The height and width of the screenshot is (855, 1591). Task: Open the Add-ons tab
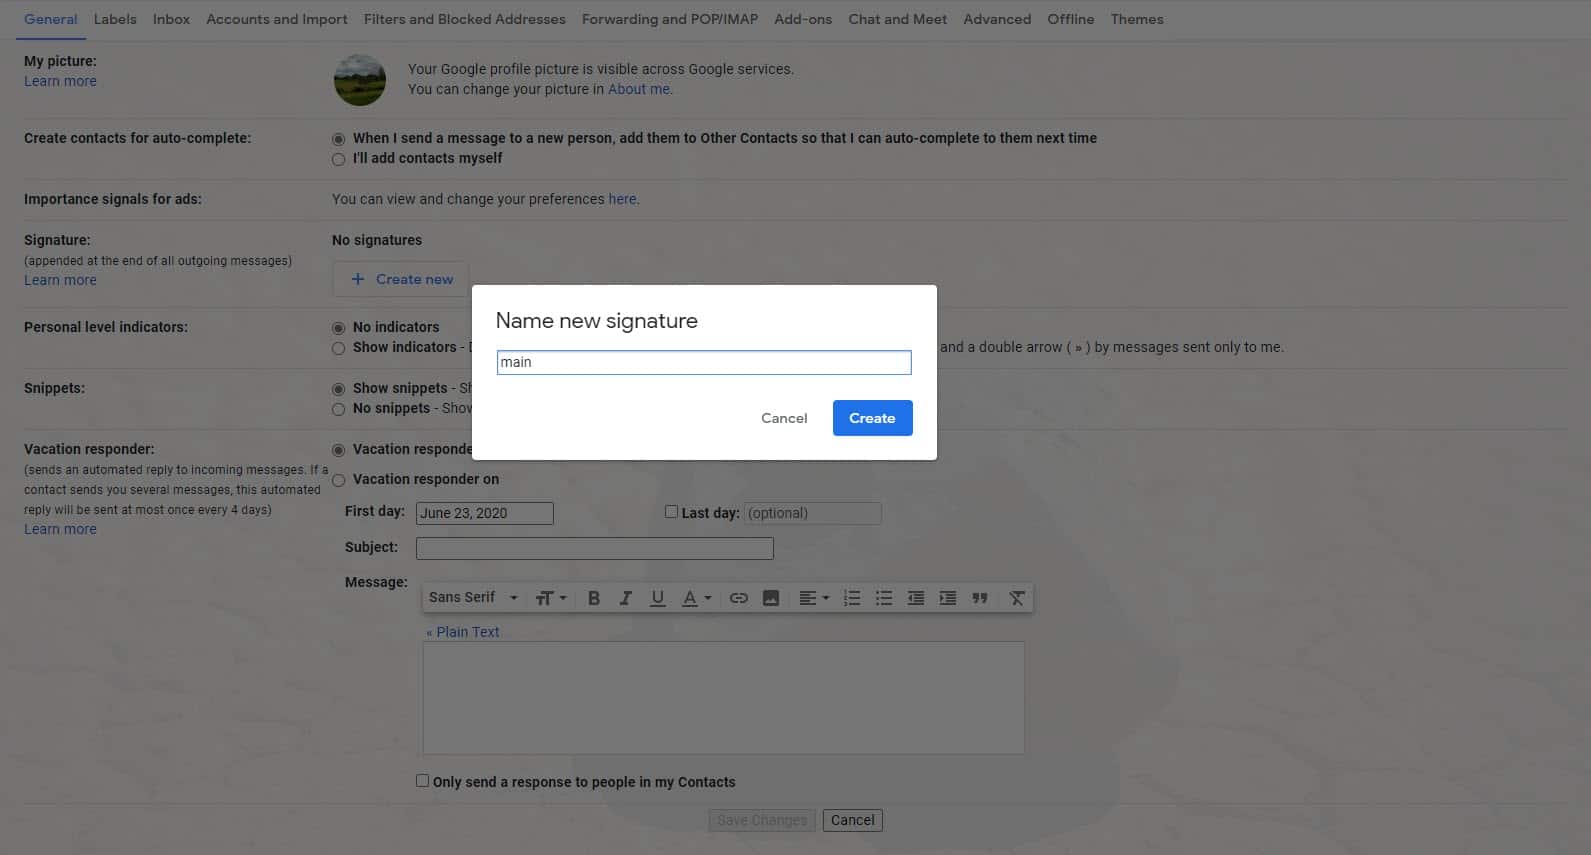coord(803,19)
